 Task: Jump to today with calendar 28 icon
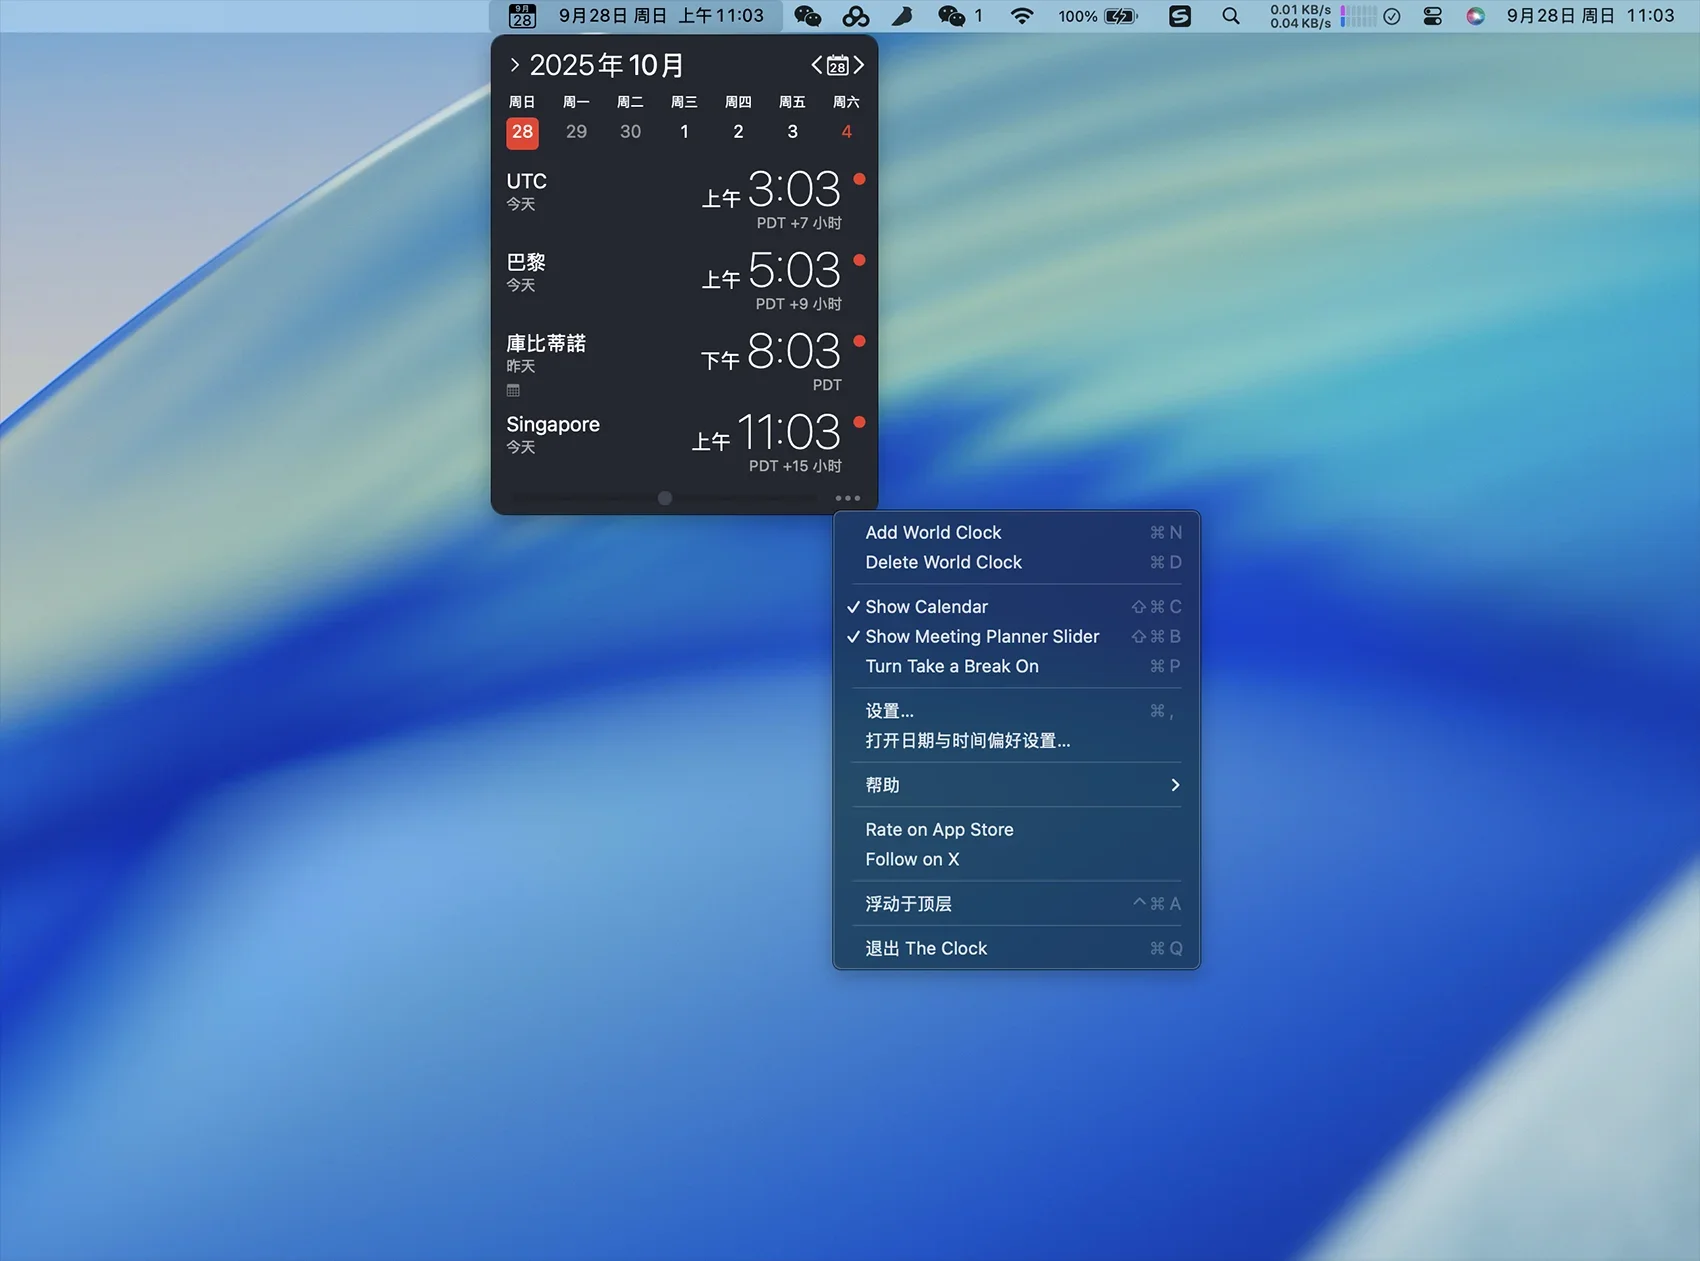(x=838, y=66)
